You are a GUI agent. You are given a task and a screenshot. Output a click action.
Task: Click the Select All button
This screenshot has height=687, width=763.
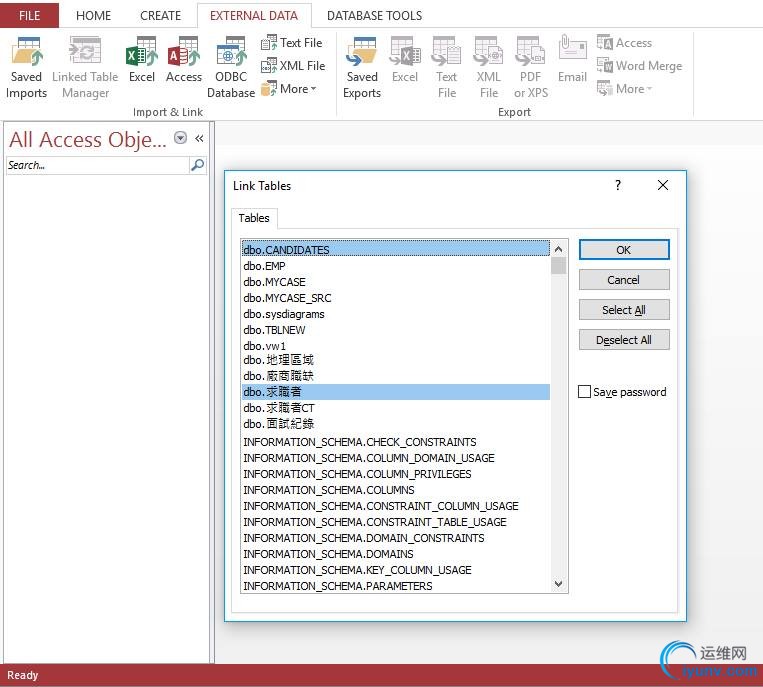624,310
